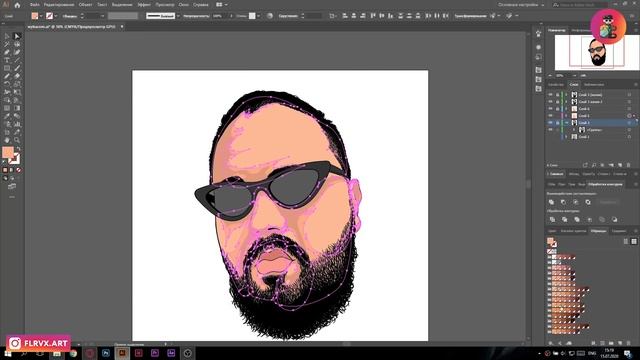Click the Navigator preview thumbnail

(x=597, y=53)
